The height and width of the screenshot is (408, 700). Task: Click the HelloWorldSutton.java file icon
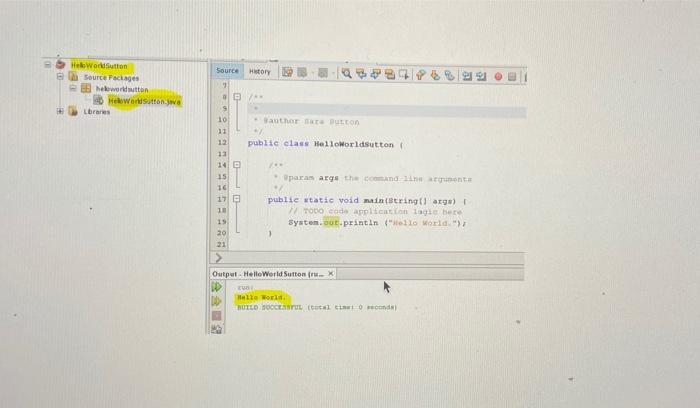pos(98,100)
